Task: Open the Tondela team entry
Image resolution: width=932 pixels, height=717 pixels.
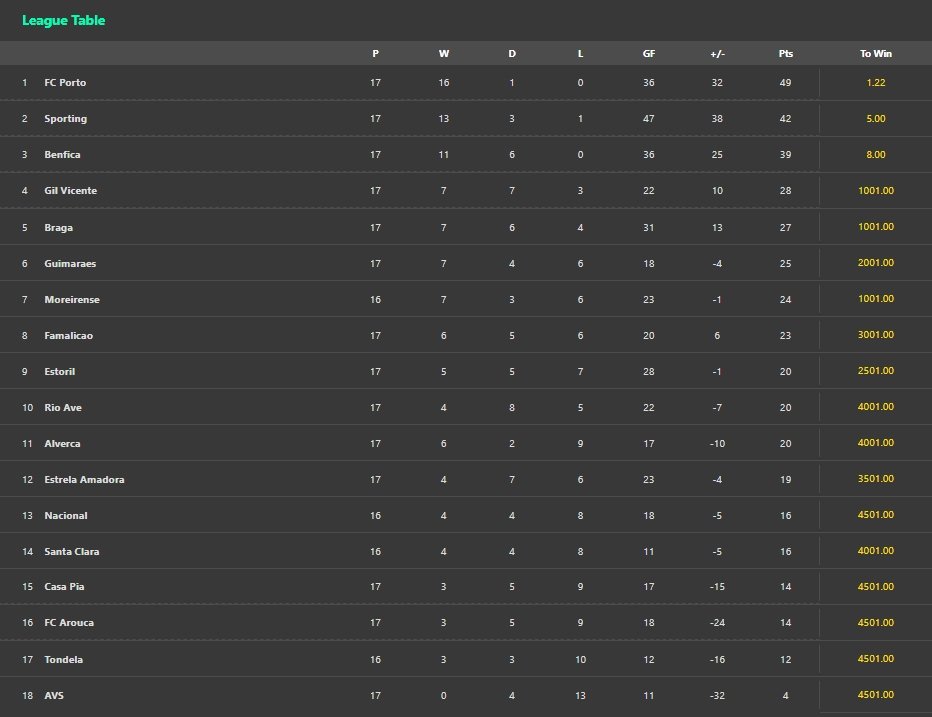Action: (x=64, y=660)
